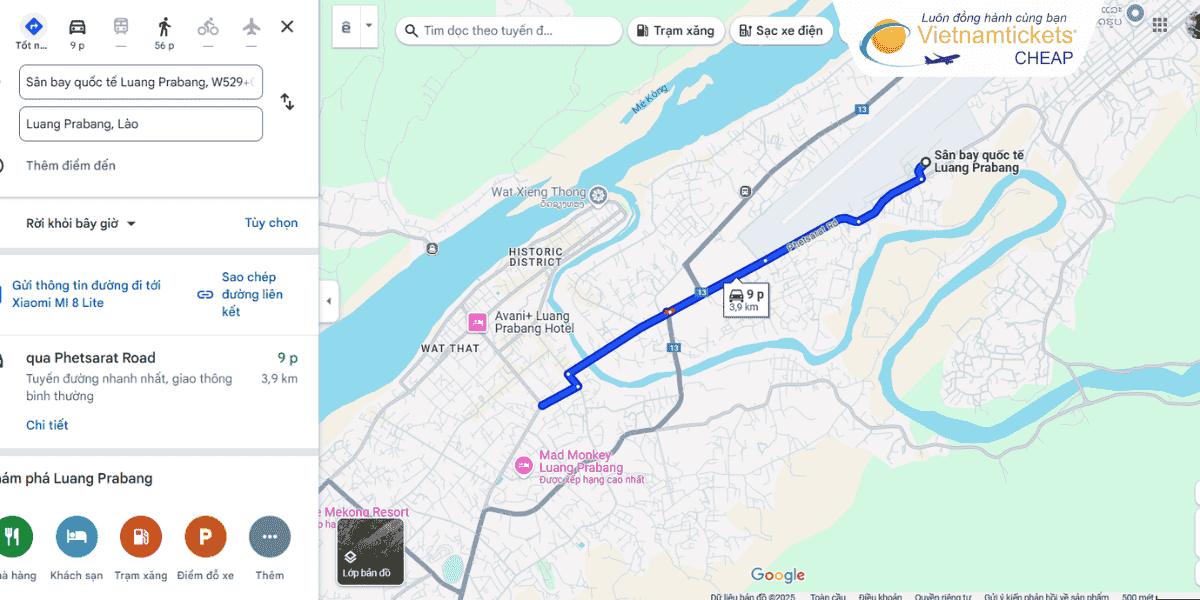Collapse the side panel with arrow handle

(x=329, y=300)
